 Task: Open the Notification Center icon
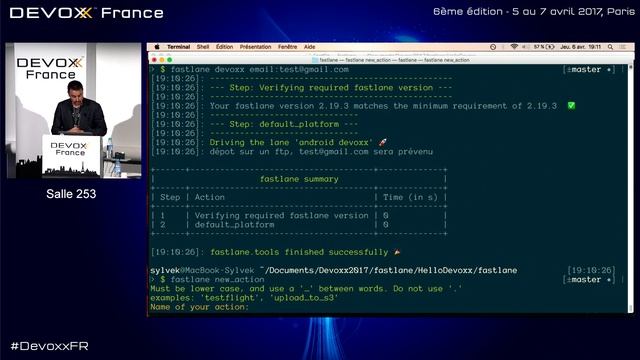click(623, 47)
